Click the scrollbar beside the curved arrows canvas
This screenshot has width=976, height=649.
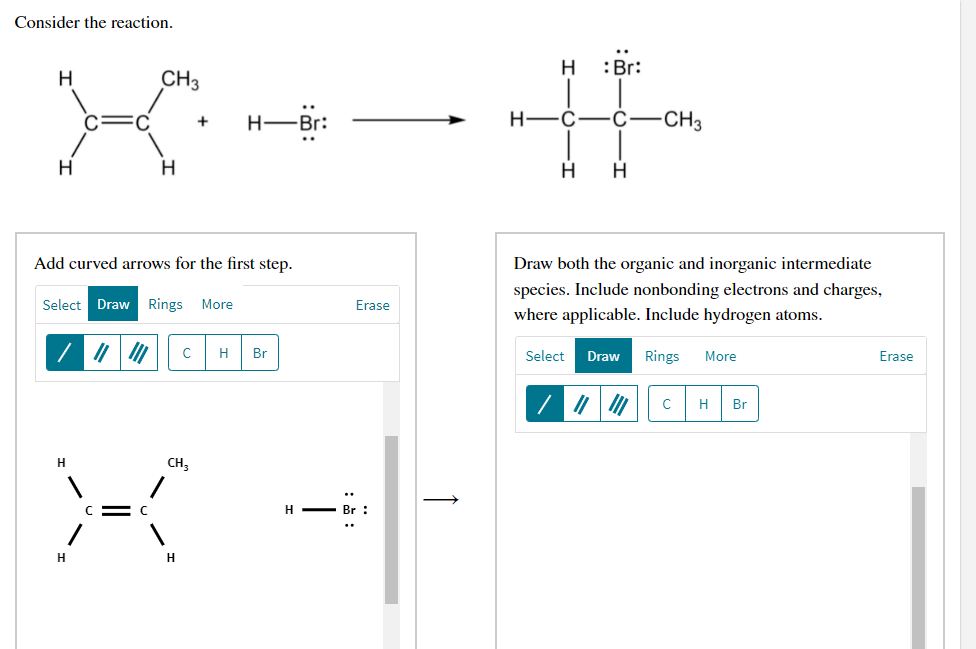[392, 517]
